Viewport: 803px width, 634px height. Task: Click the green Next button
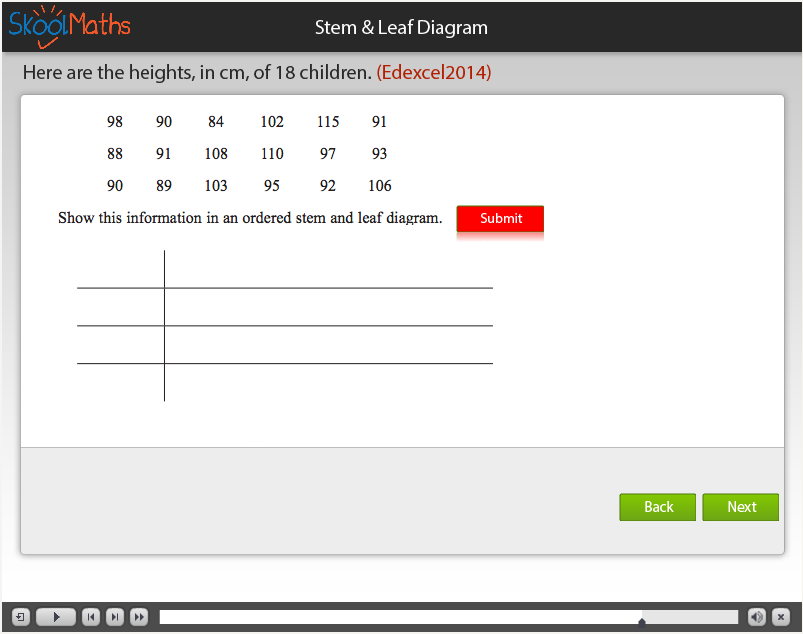click(741, 507)
